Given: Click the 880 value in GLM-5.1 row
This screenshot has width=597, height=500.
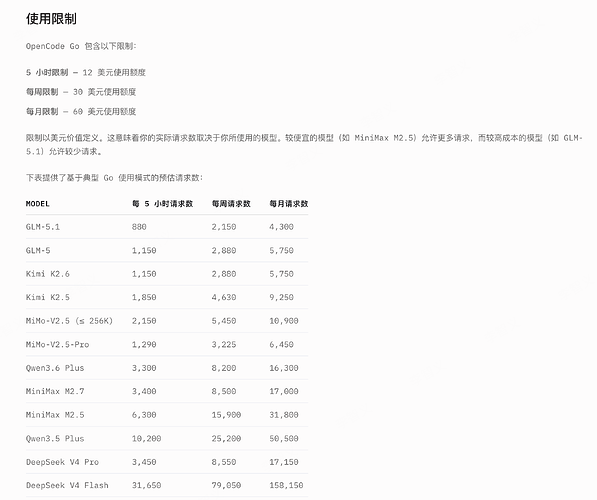Looking at the screenshot, I should point(139,227).
